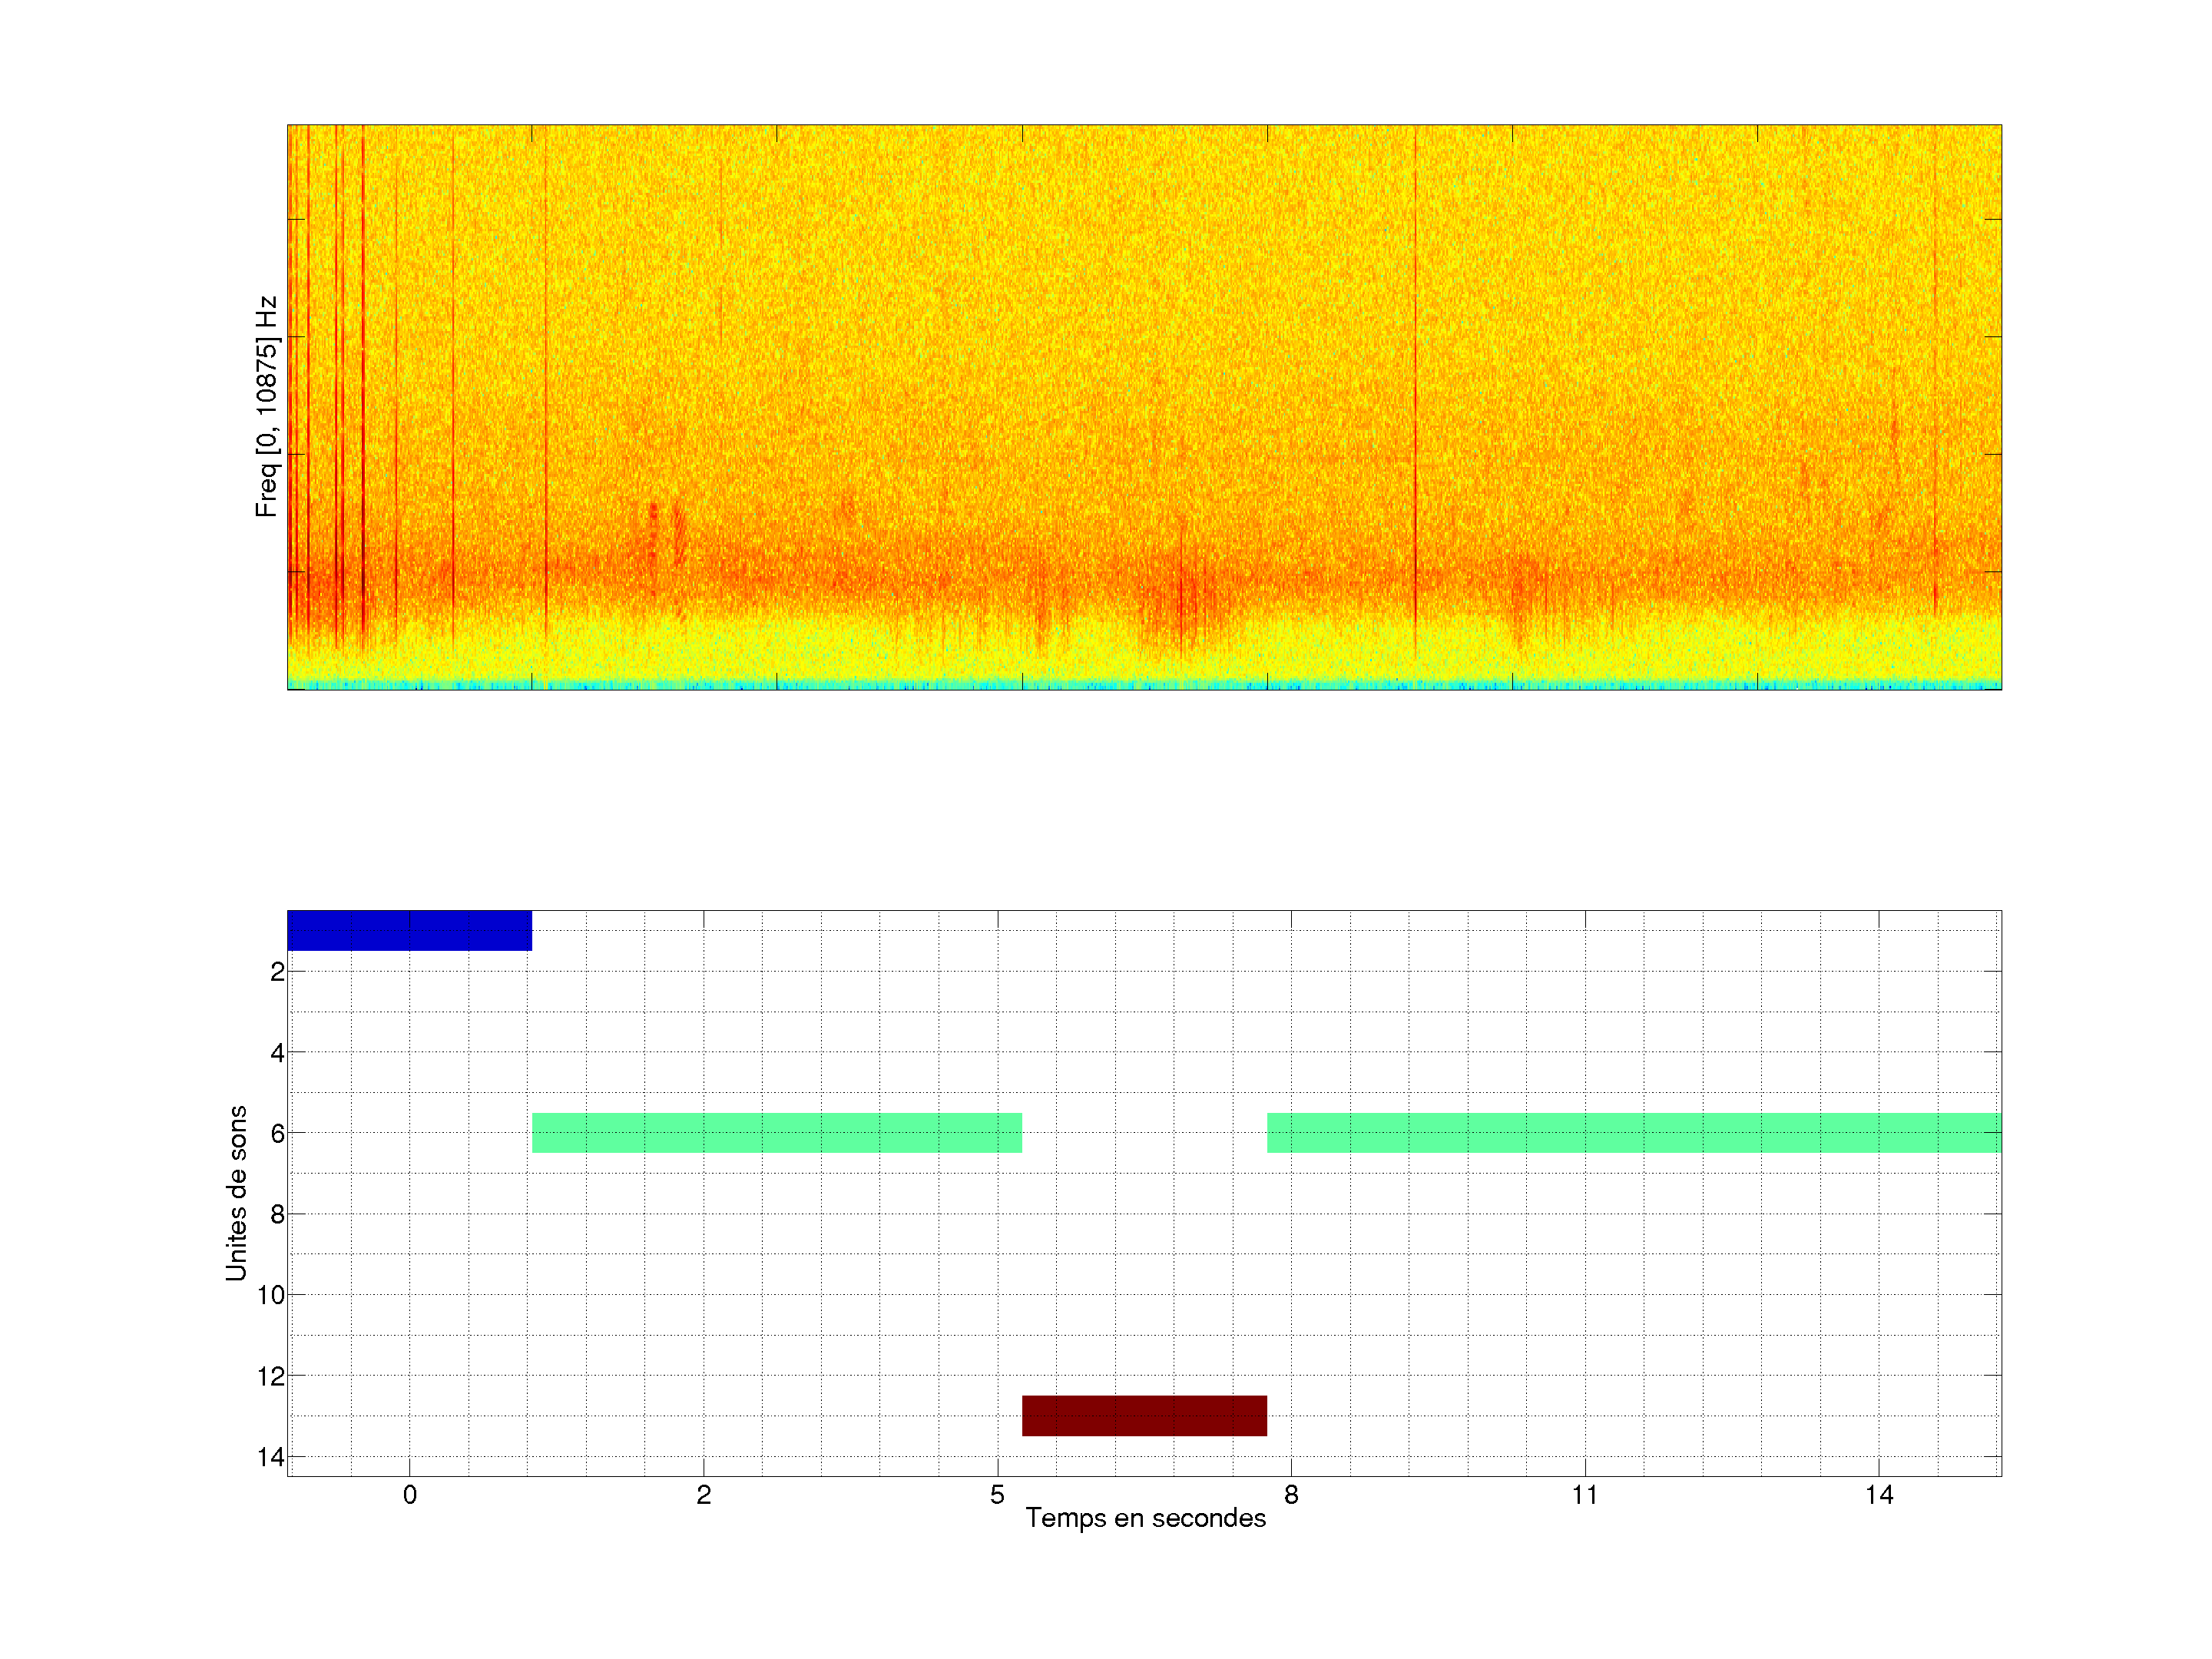Click x-axis tick label 8
The image size is (2212, 1659).
tap(1291, 1495)
